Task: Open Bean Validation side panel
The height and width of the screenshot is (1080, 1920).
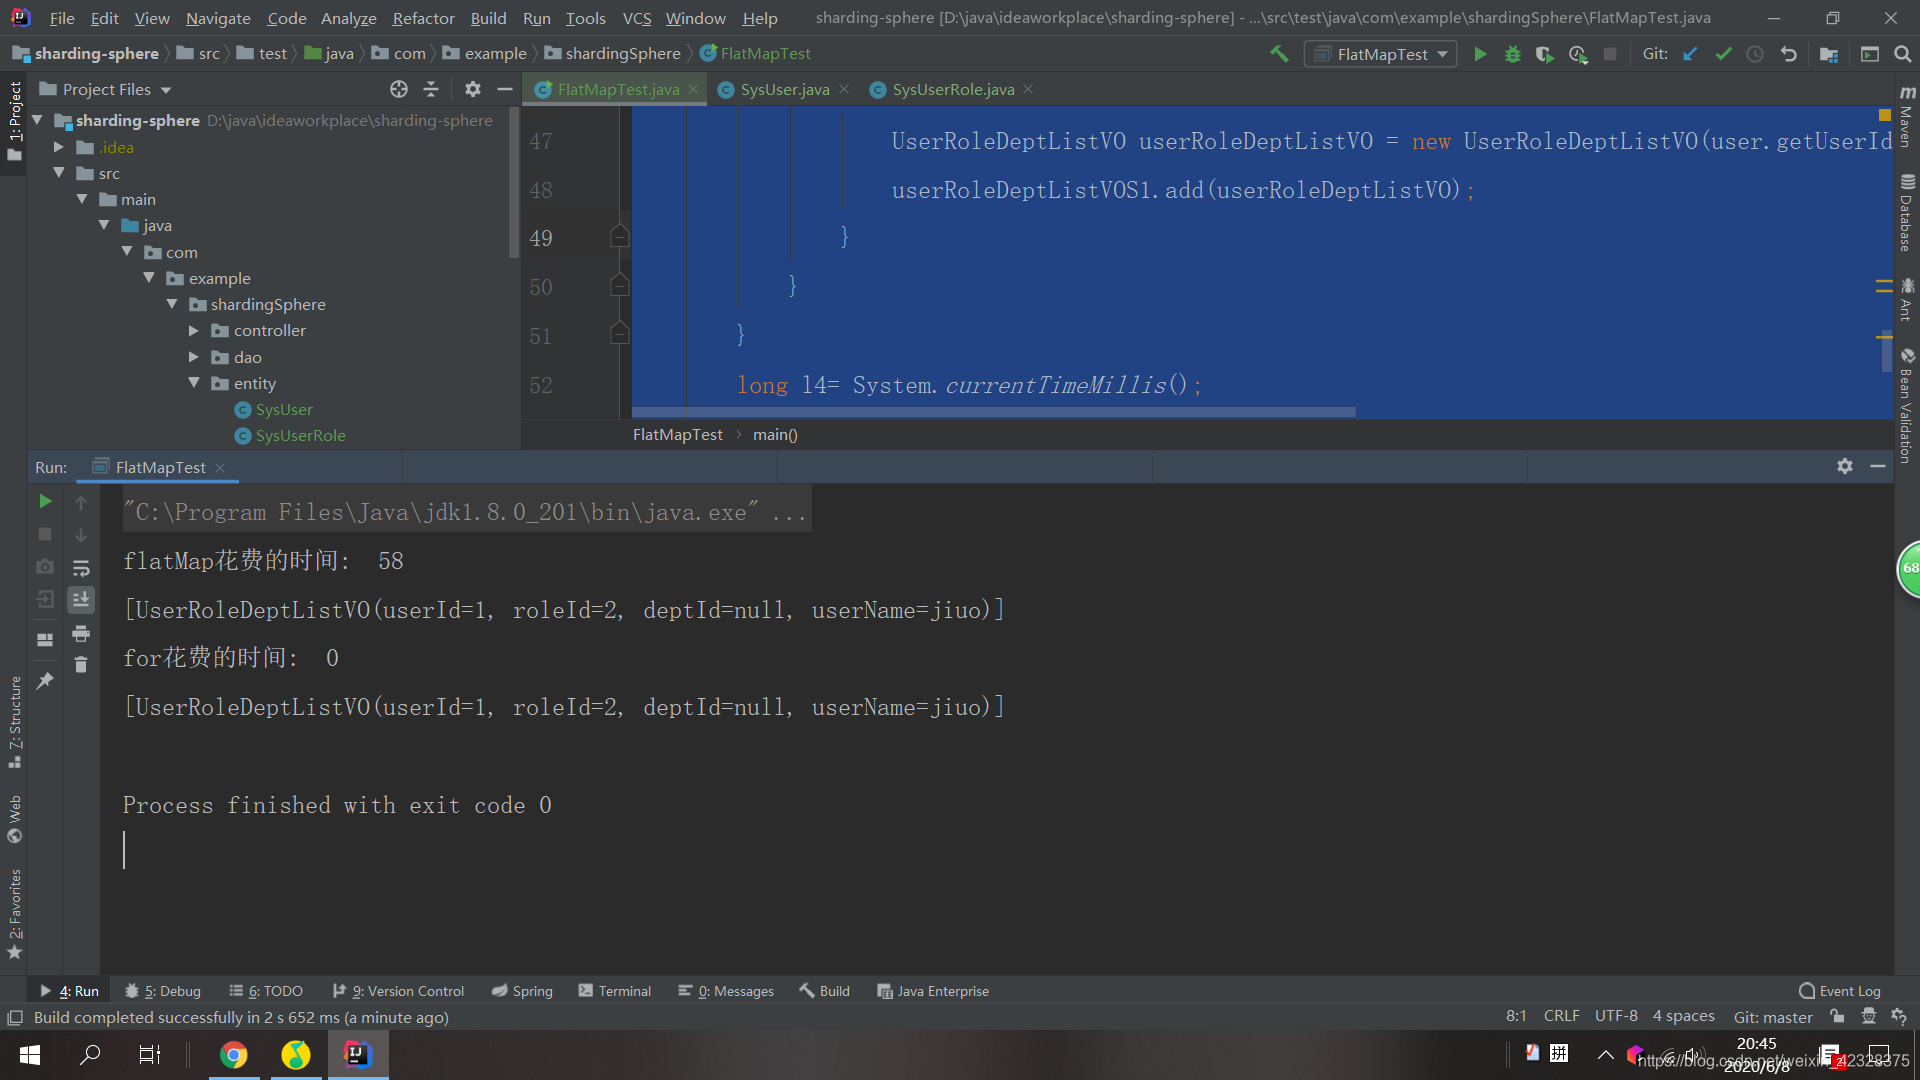Action: point(1907,405)
